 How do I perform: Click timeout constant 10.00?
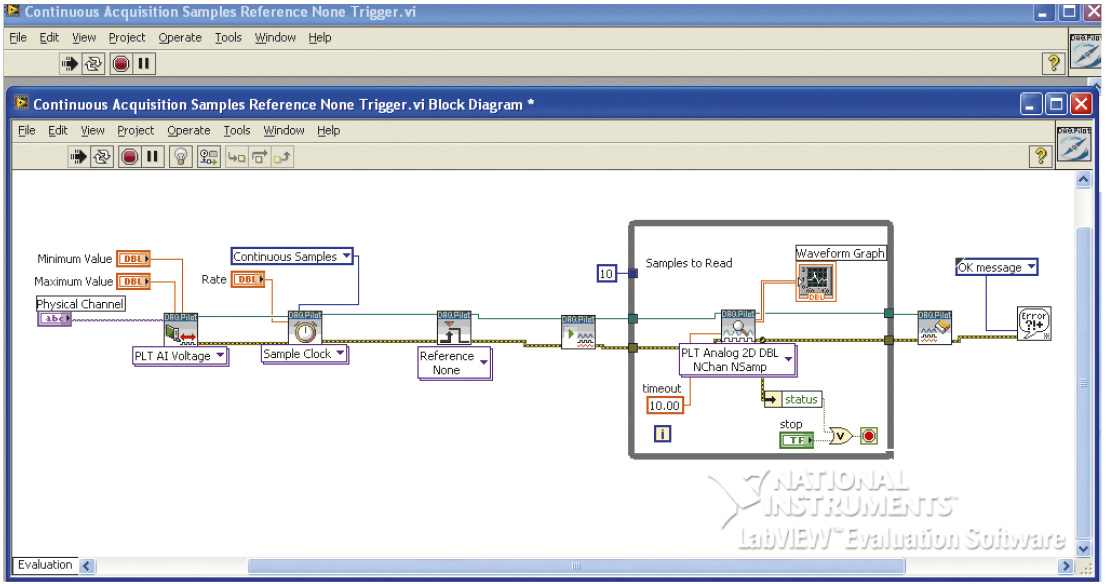tap(664, 406)
